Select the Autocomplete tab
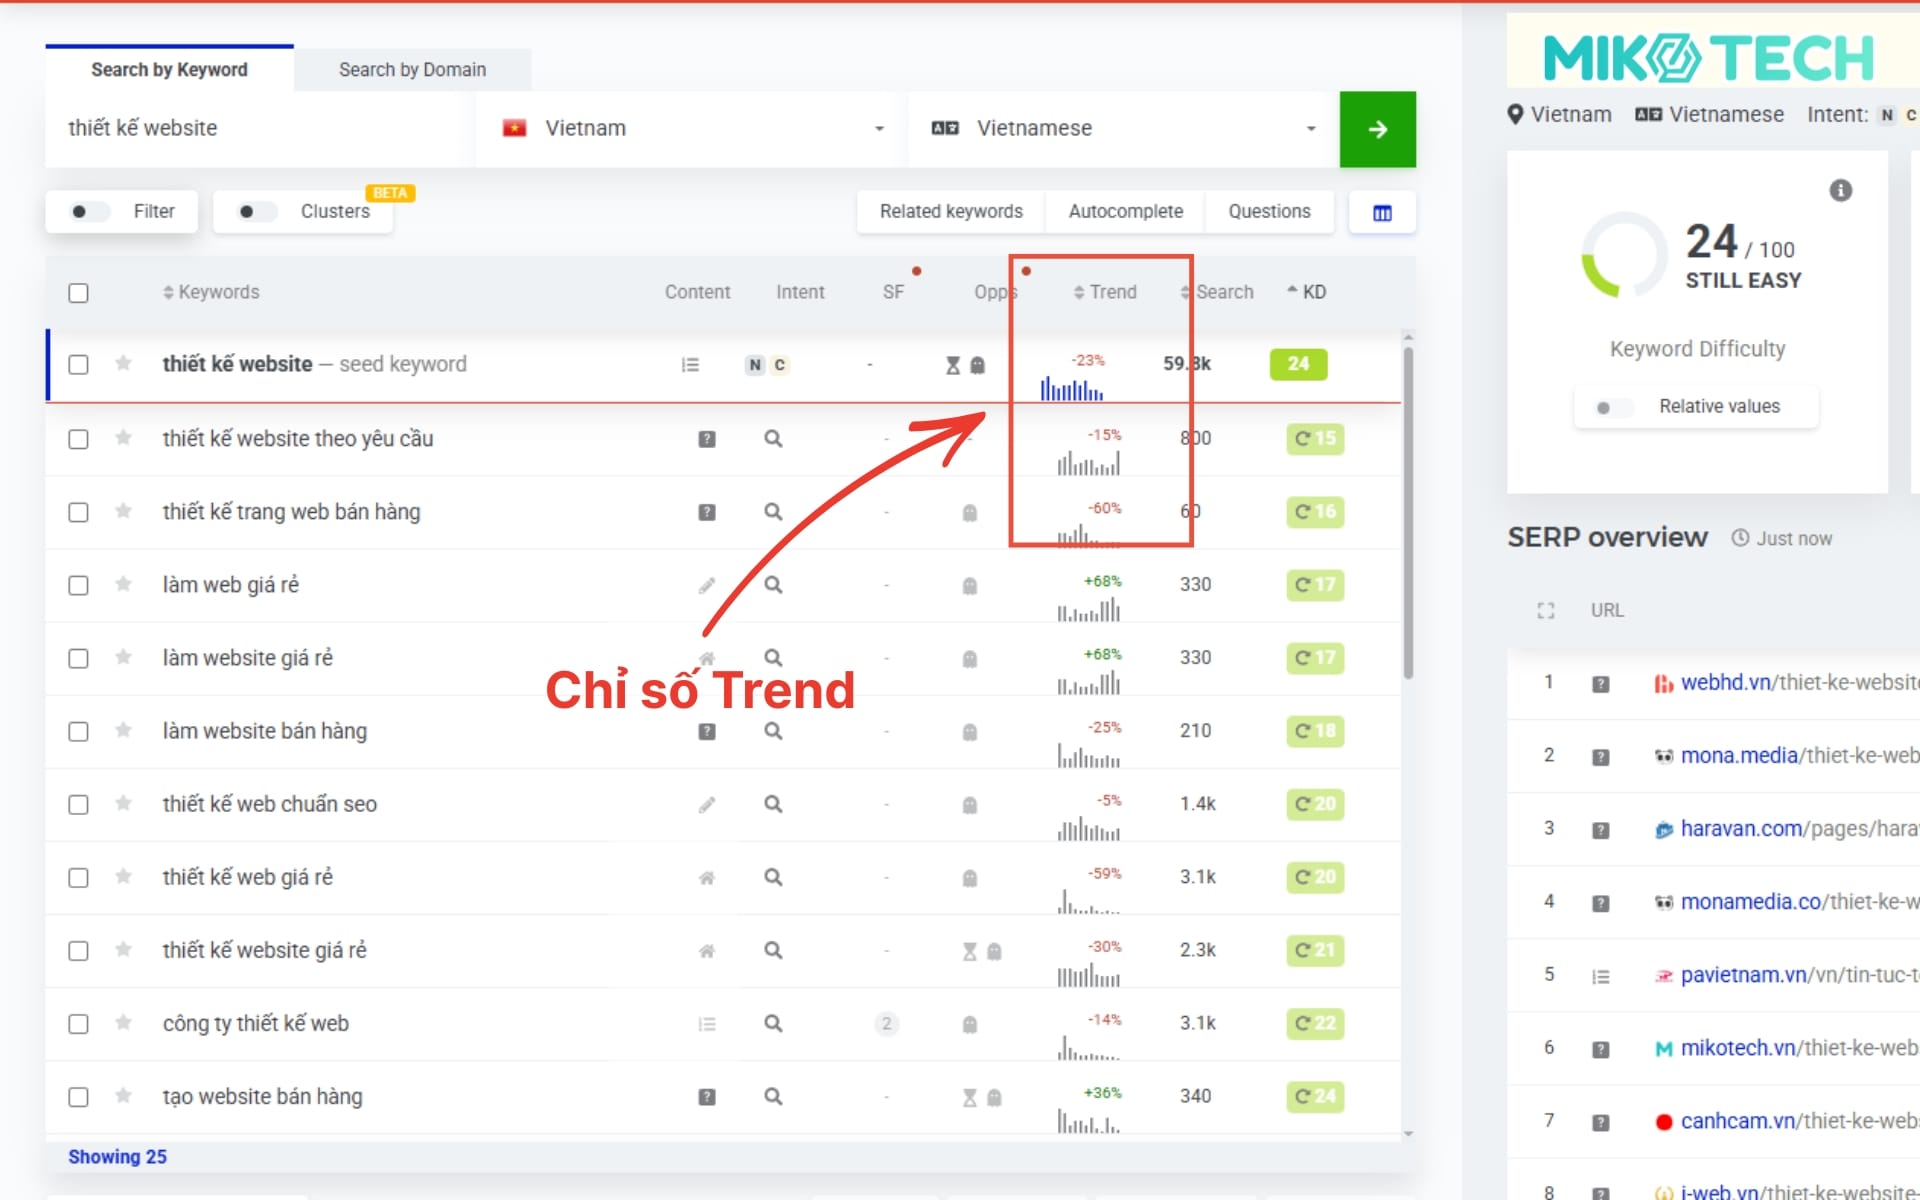1920x1200 pixels. pyautogui.click(x=1125, y=212)
